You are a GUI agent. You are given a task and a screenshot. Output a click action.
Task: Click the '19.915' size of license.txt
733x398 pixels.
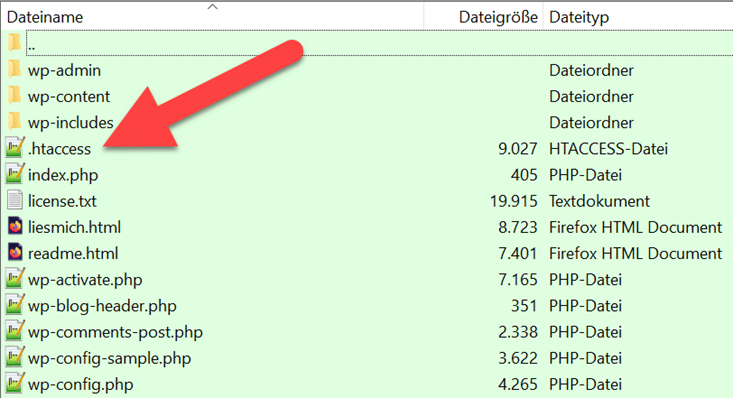pos(513,201)
